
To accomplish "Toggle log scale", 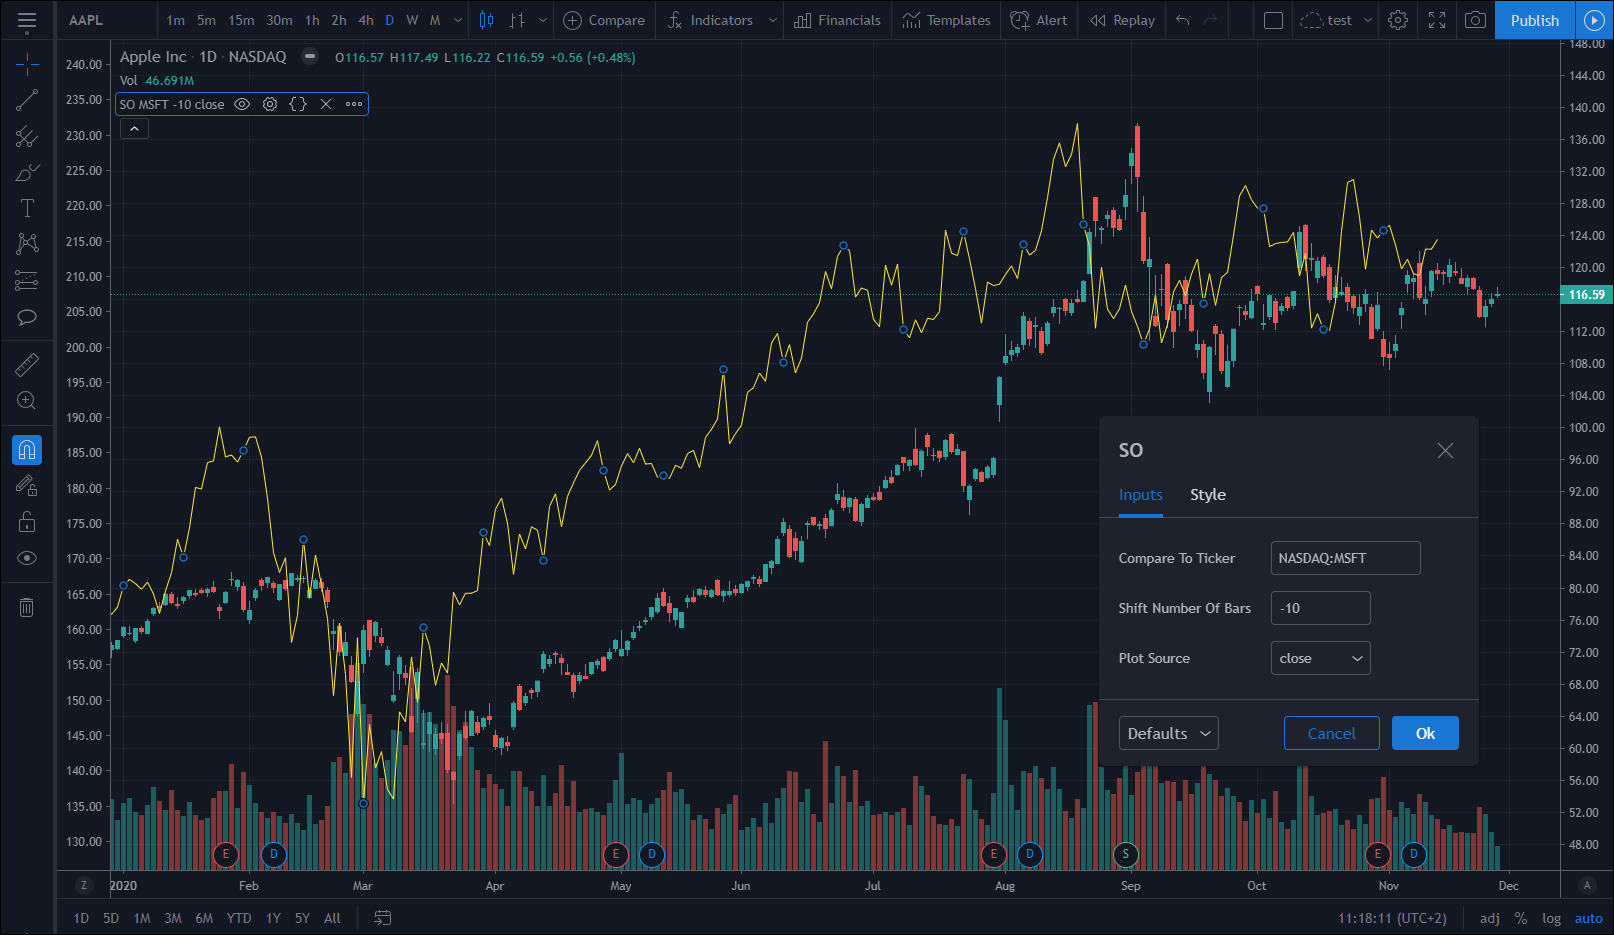I will [1551, 918].
